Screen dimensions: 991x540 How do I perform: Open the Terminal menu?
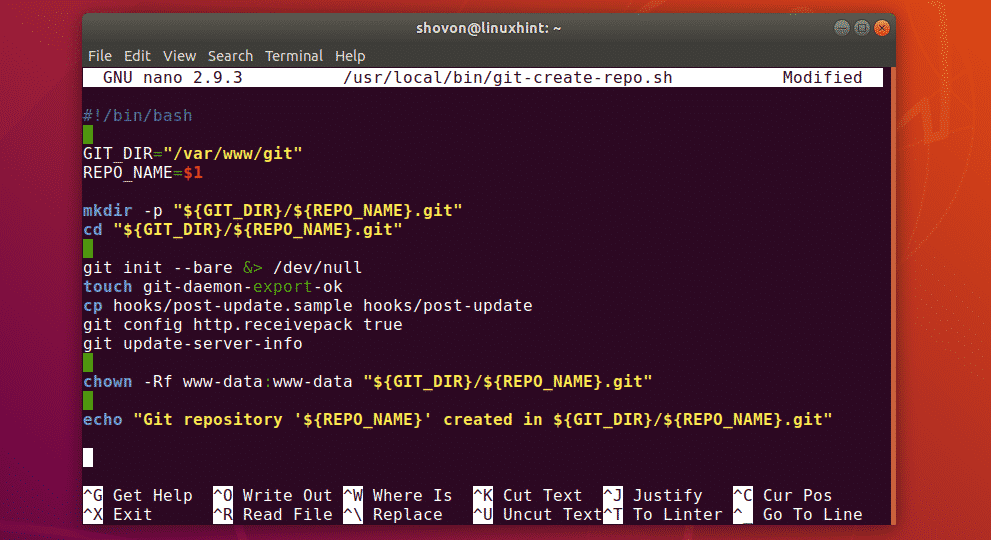tap(294, 56)
